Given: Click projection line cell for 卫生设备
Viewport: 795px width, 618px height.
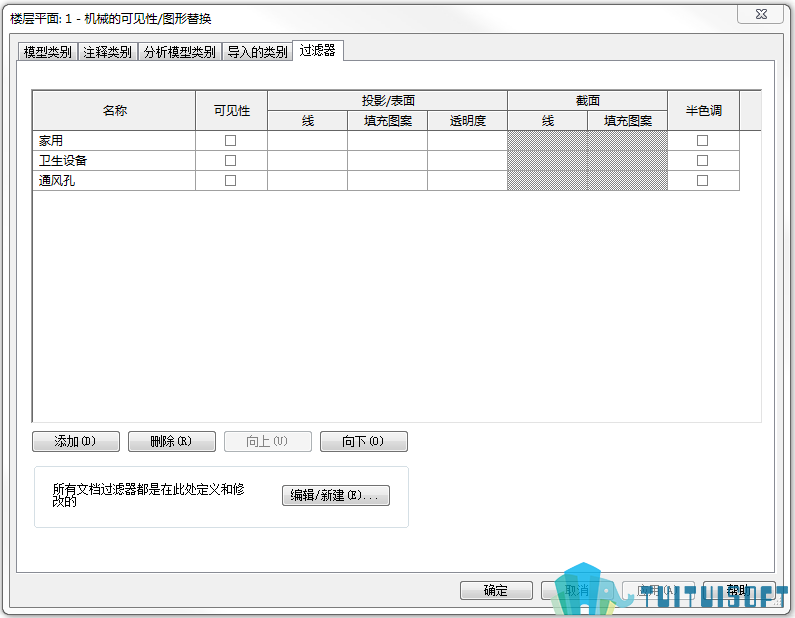Looking at the screenshot, I should click(308, 161).
